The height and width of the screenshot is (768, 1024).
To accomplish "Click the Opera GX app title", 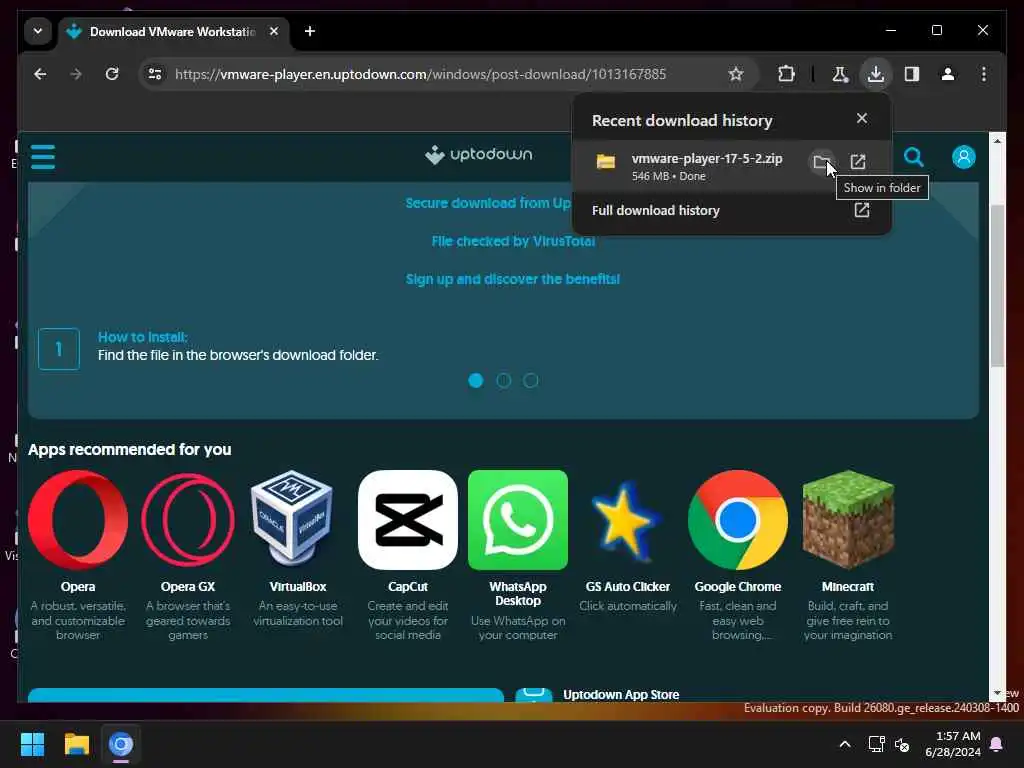I will point(188,586).
